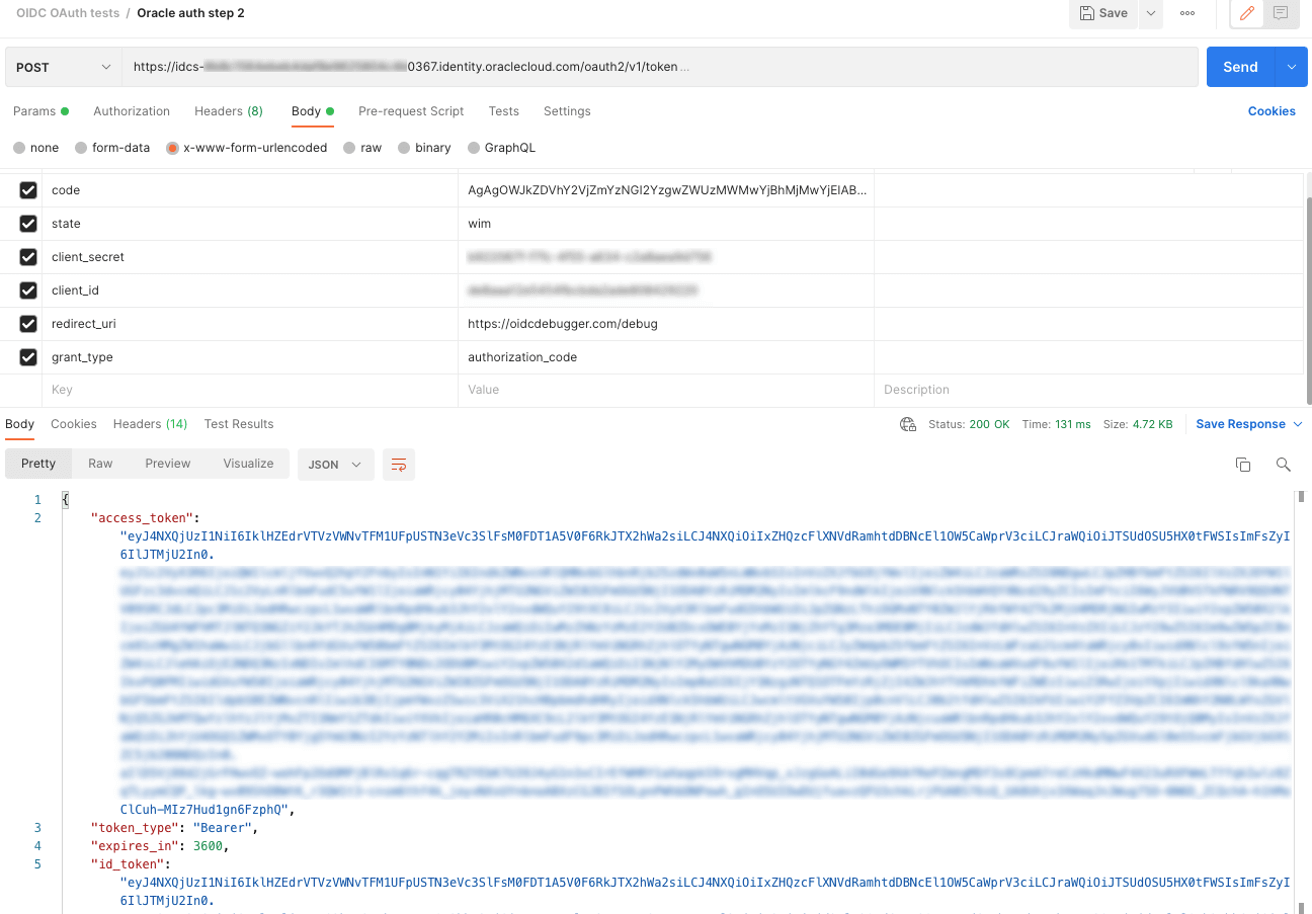Open the POST method dropdown
1312x914 pixels.
(63, 67)
